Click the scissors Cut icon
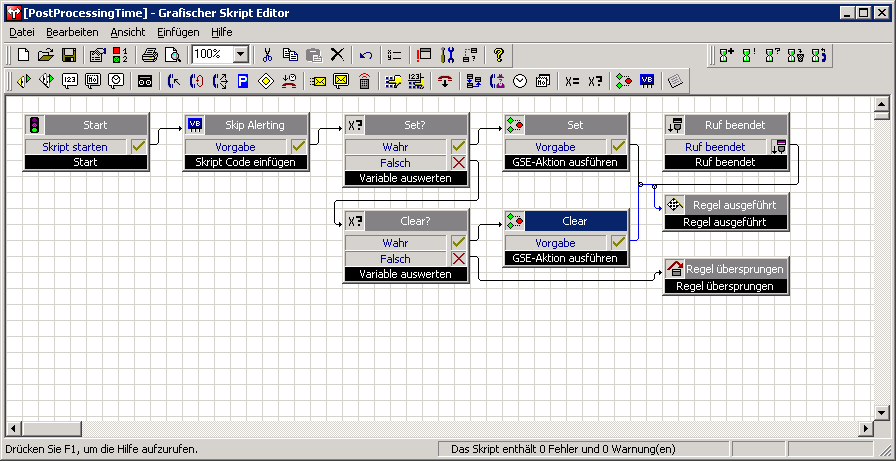The image size is (896, 461). point(267,55)
